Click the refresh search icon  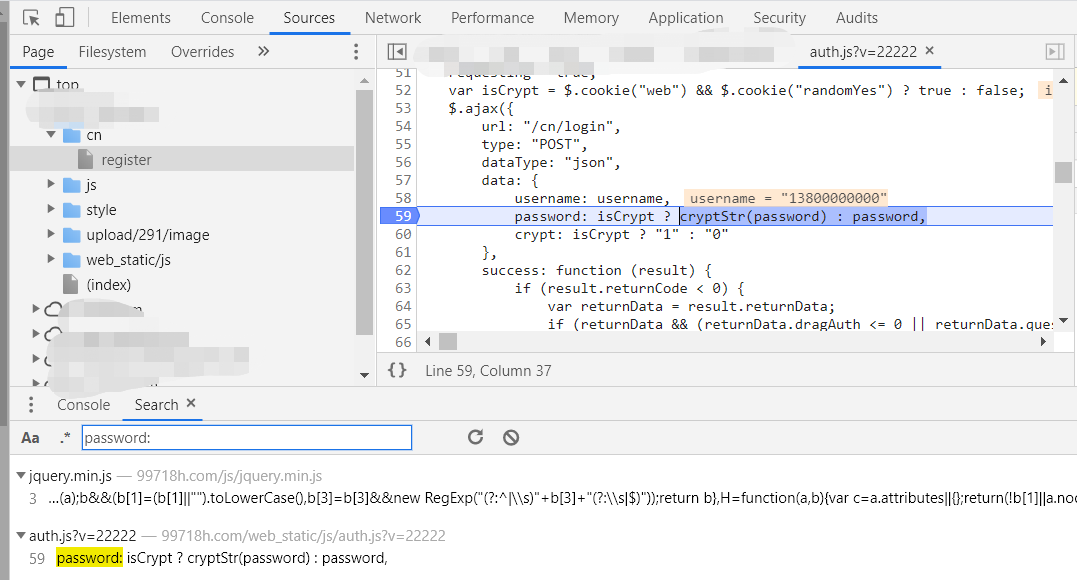click(476, 437)
